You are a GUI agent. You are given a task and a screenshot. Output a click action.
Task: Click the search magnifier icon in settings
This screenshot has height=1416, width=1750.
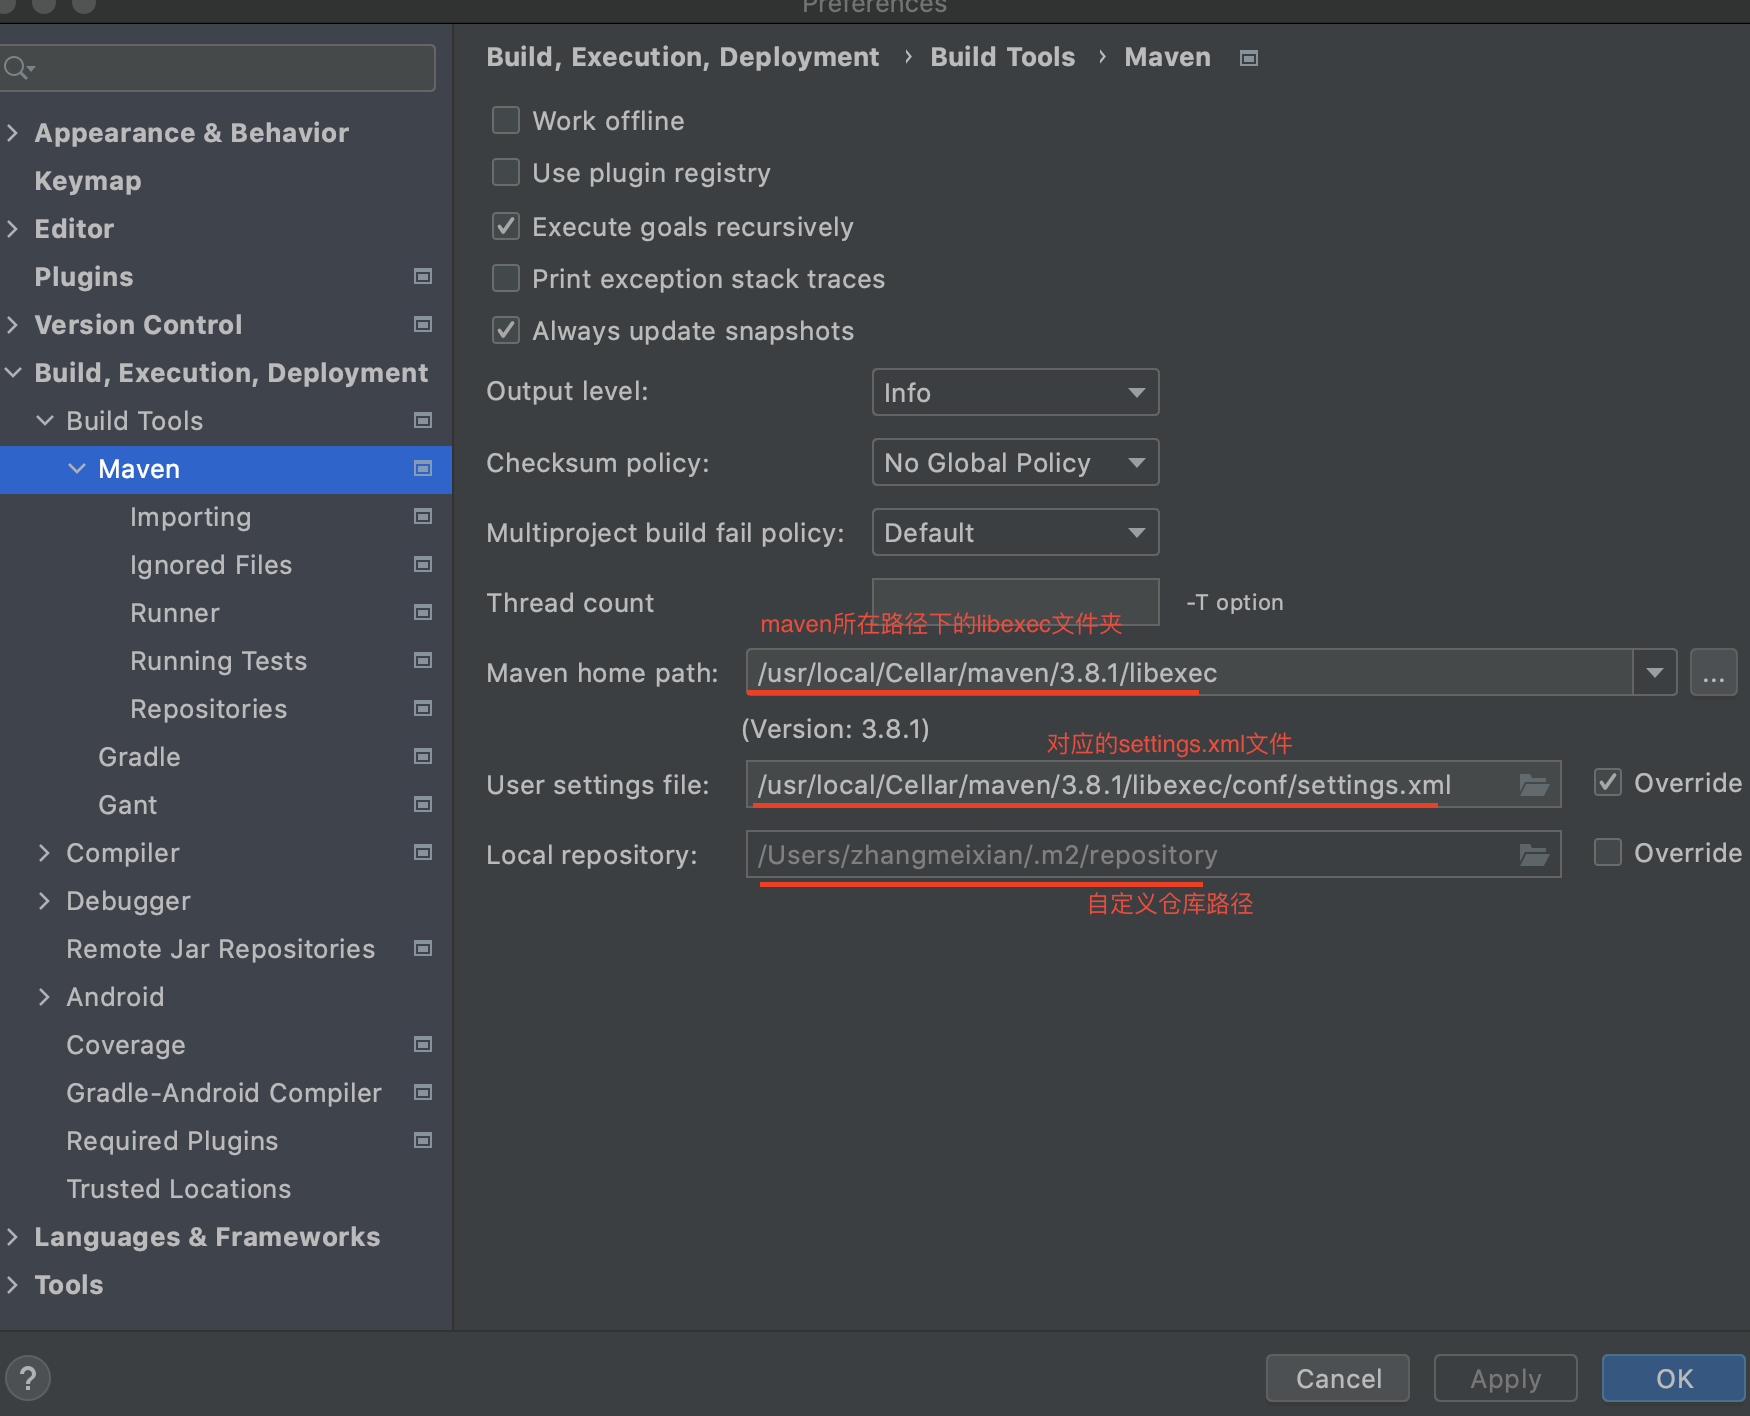17,68
